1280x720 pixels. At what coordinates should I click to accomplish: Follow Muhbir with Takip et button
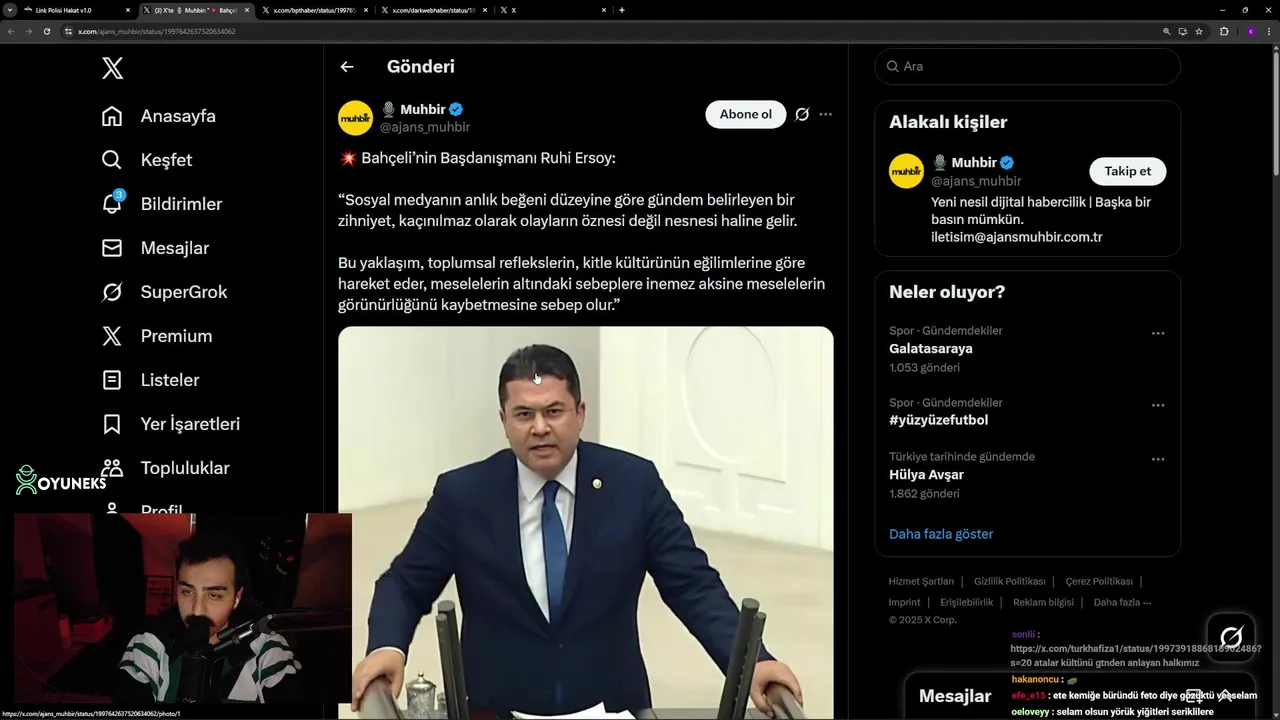[1128, 171]
